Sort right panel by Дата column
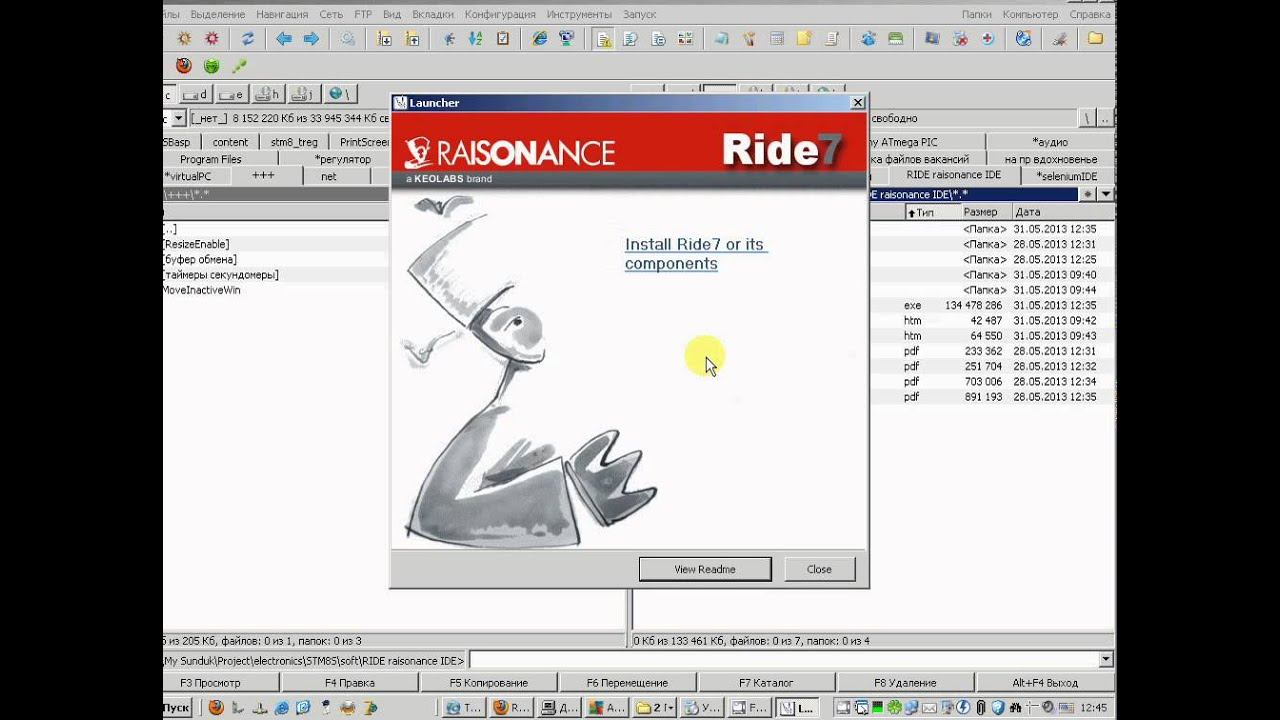This screenshot has height=720, width=1280. click(x=1062, y=212)
